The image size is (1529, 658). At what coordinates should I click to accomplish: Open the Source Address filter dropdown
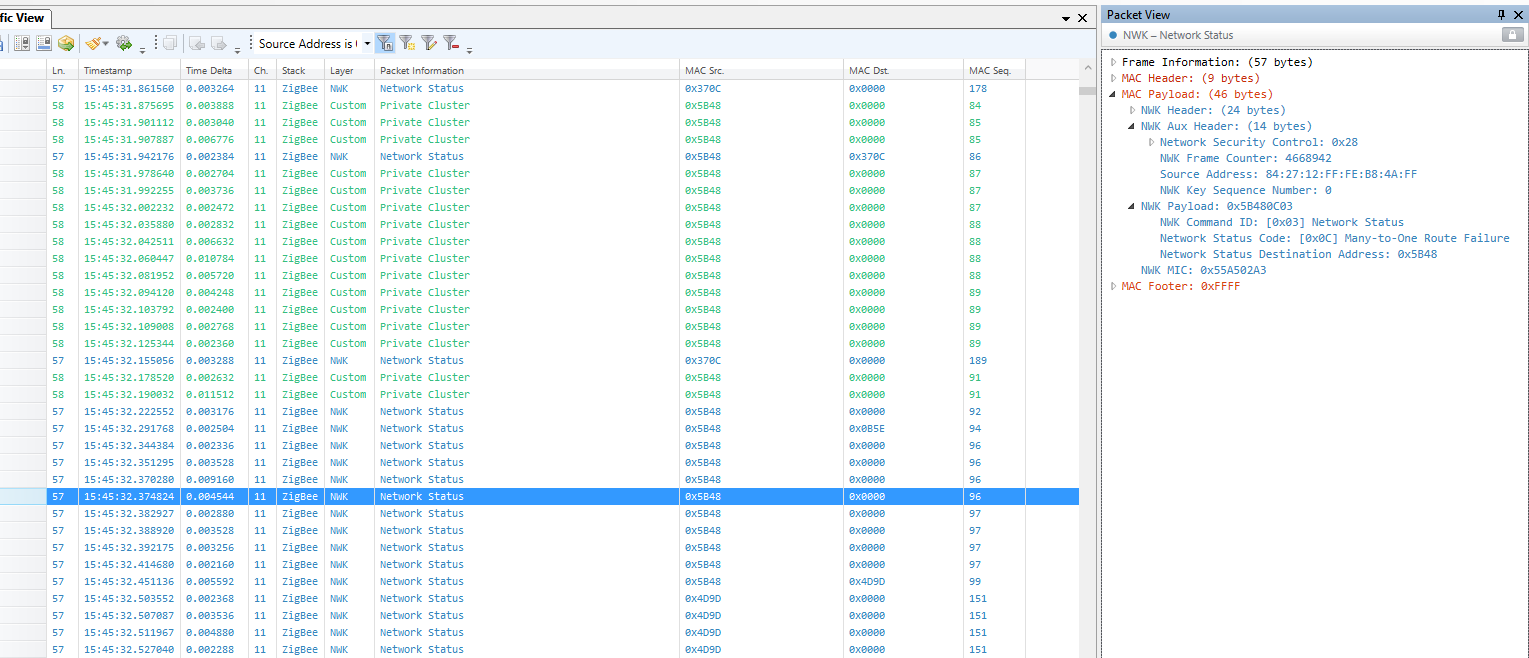click(x=367, y=44)
